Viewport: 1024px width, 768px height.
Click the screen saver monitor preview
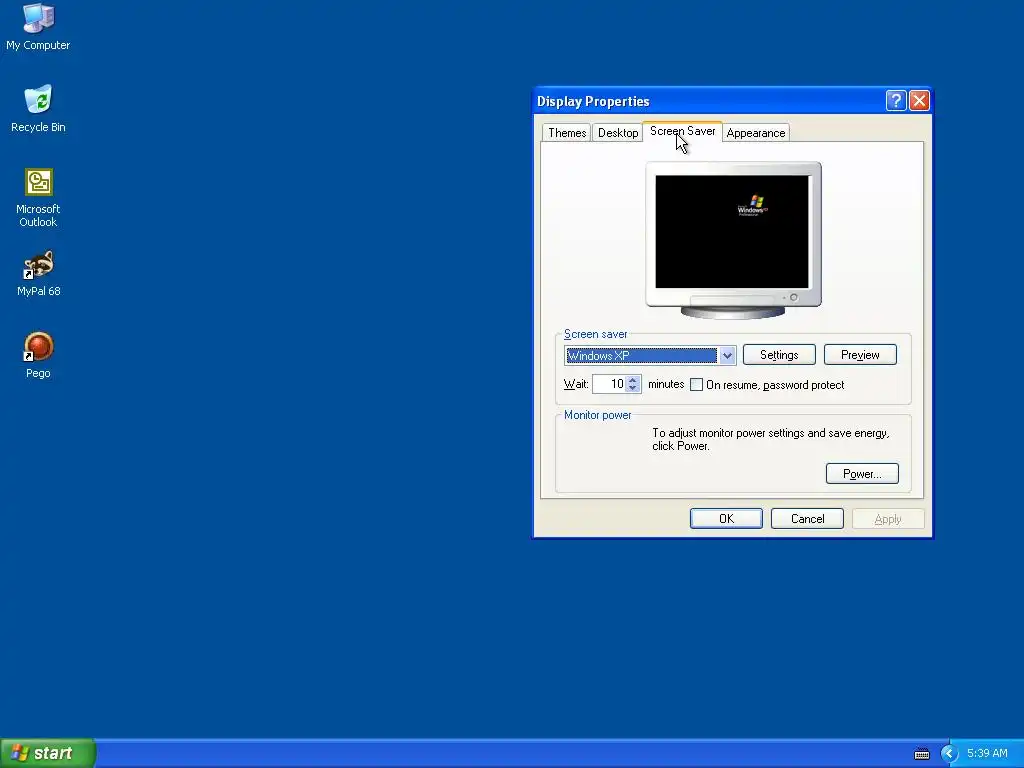733,240
